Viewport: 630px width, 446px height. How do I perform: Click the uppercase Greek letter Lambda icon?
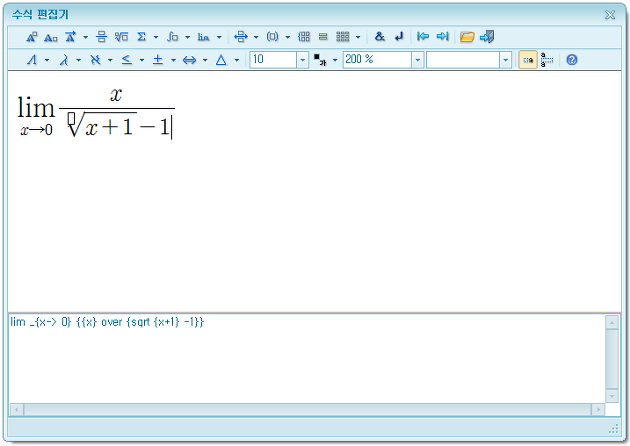tap(32, 60)
